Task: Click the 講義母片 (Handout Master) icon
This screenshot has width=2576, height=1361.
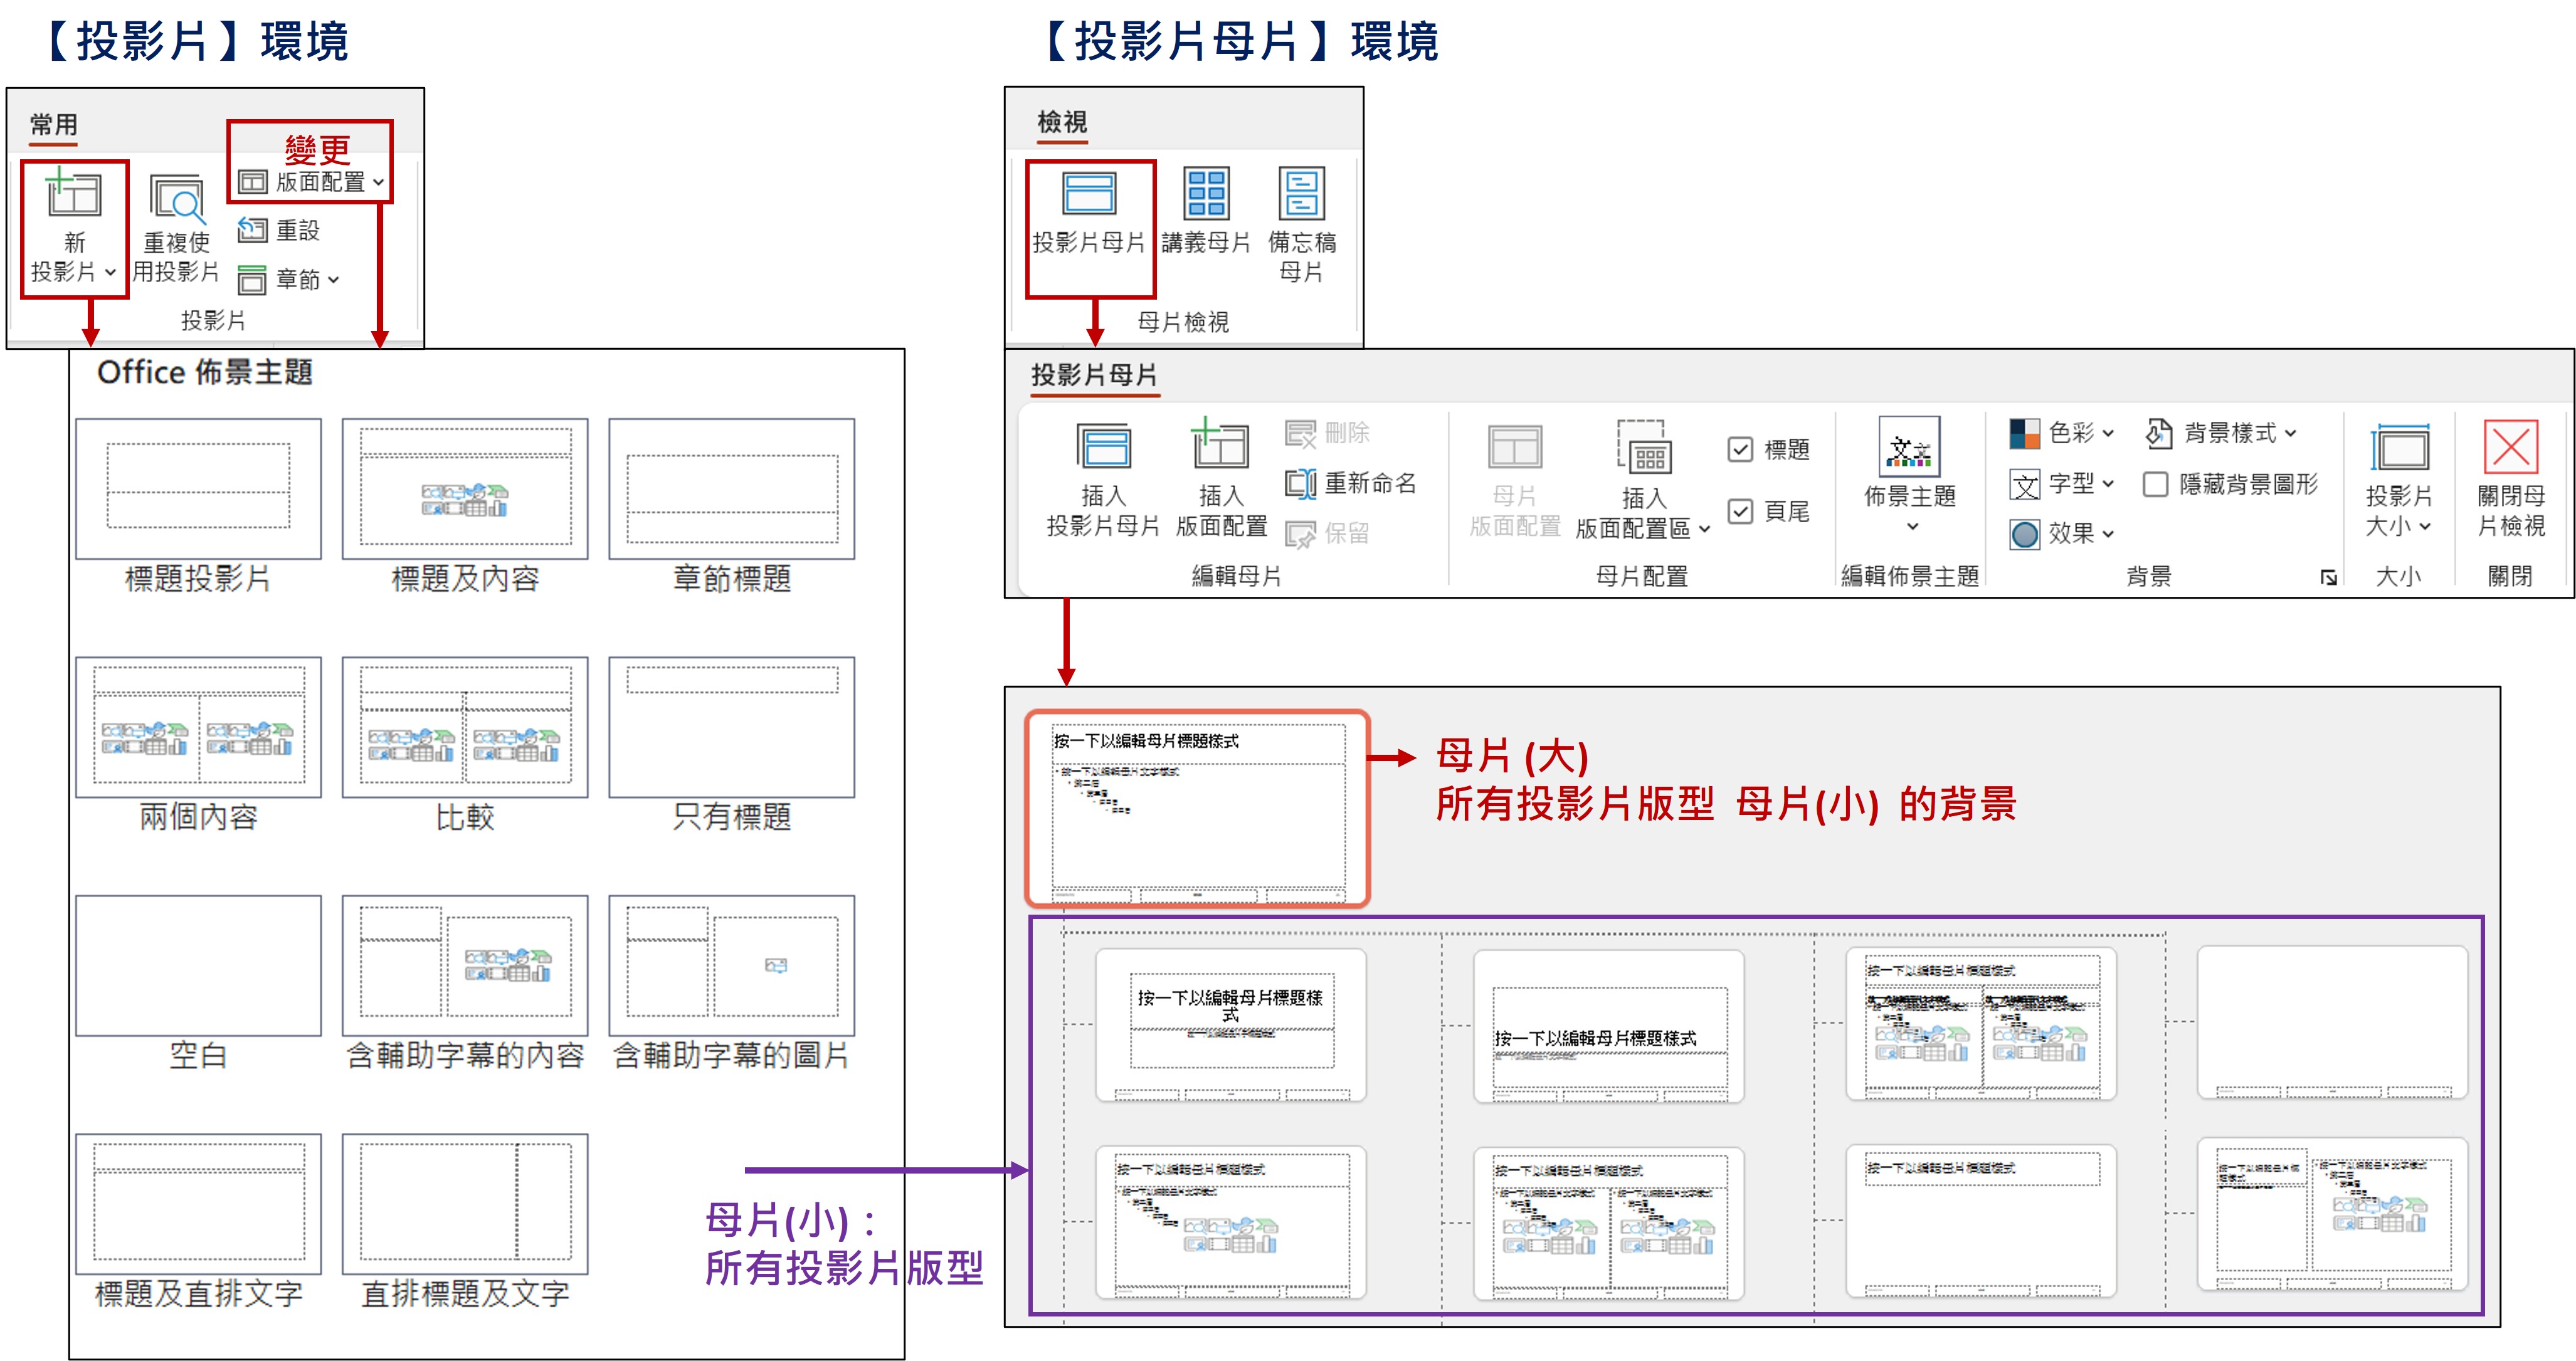Action: 1205,194
